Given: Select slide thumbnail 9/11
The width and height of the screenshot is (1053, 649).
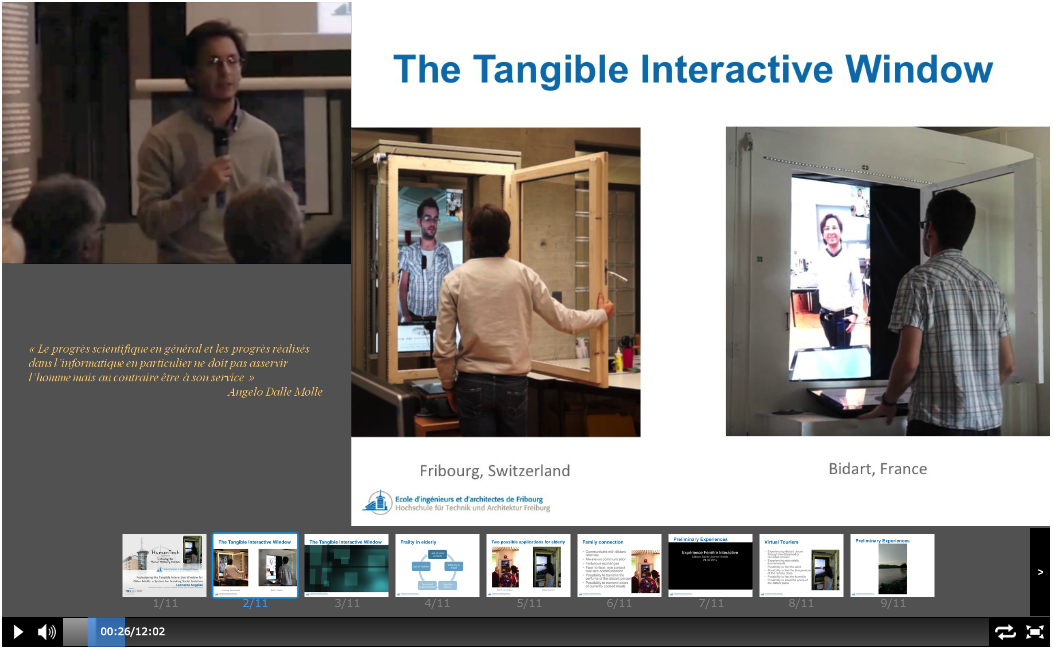Looking at the screenshot, I should [x=892, y=565].
